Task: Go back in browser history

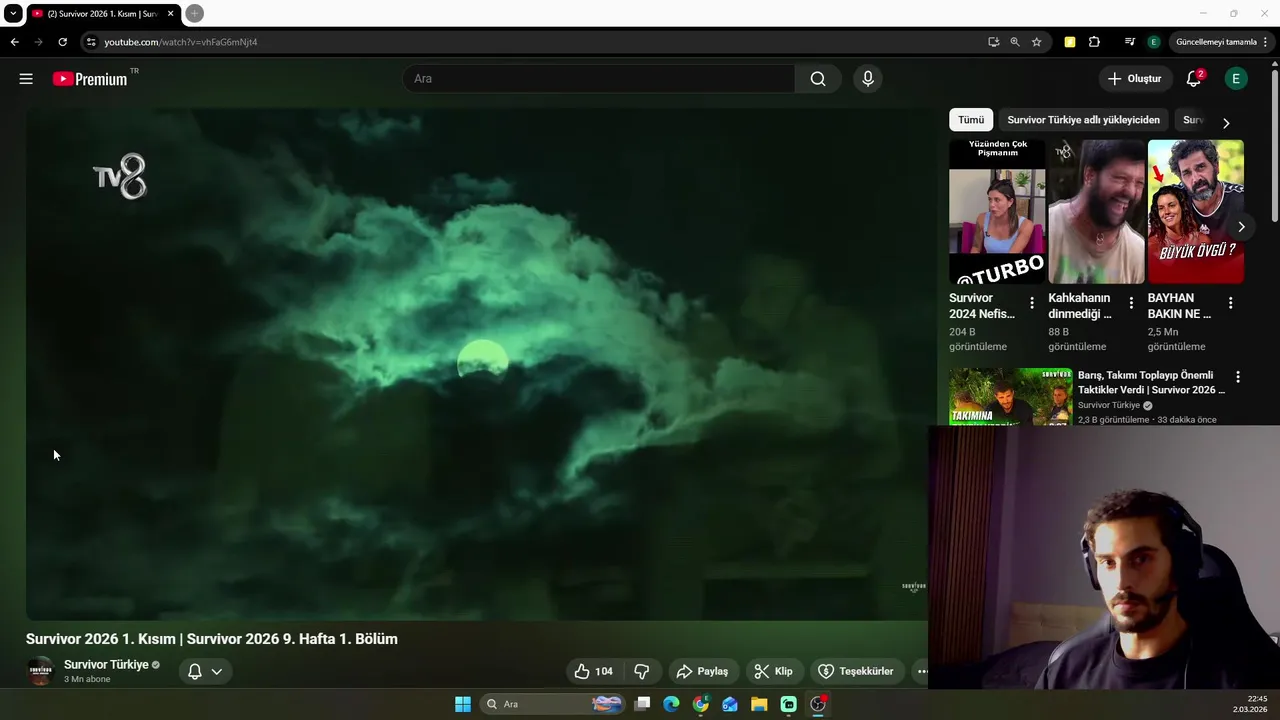Action: point(14,42)
